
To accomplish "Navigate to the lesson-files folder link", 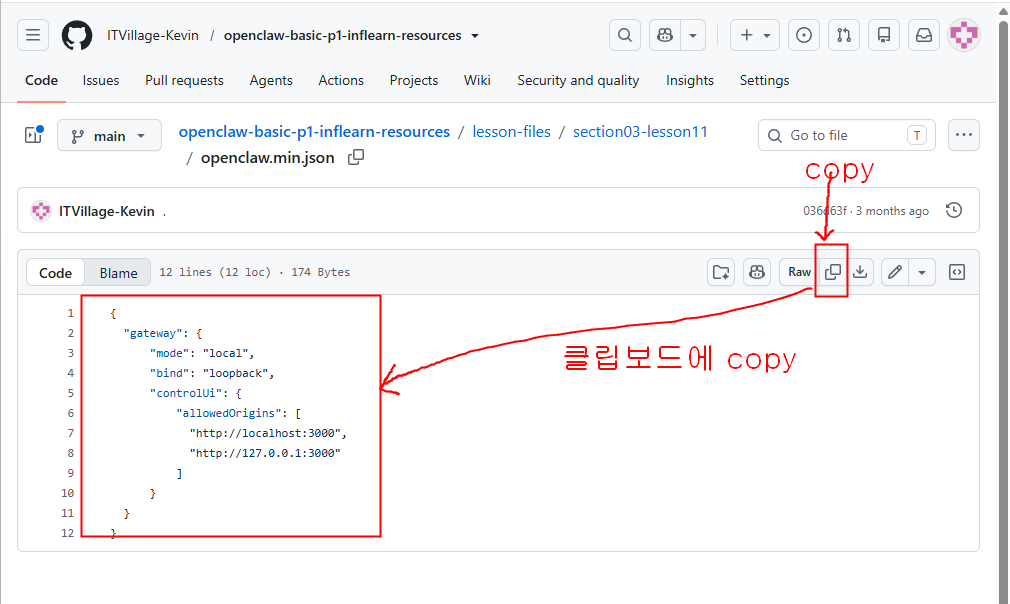I will coord(511,131).
